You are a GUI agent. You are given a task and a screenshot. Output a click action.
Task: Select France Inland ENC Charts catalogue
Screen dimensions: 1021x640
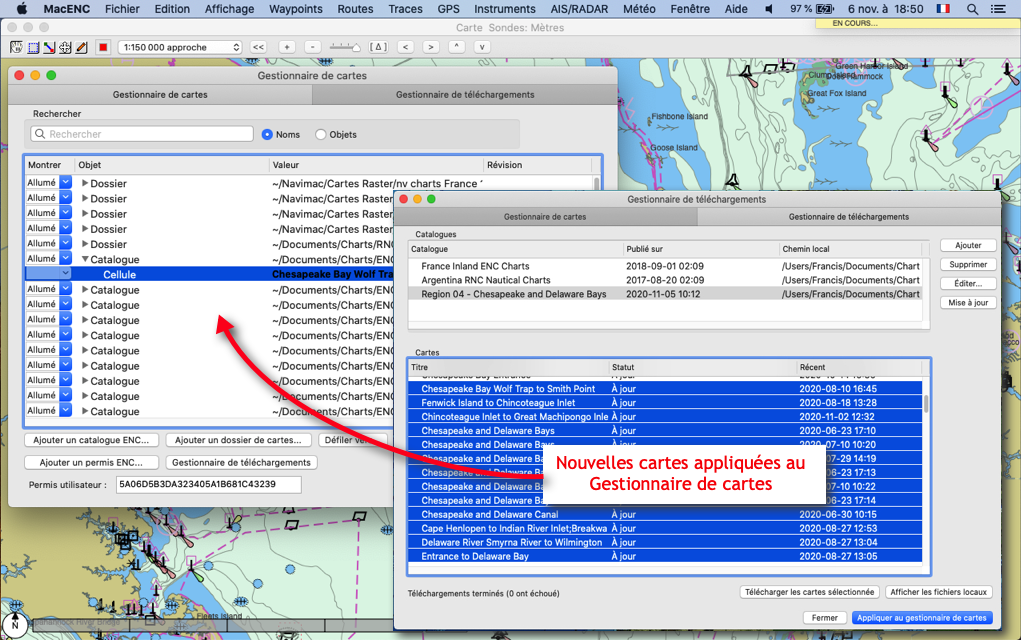(665, 266)
